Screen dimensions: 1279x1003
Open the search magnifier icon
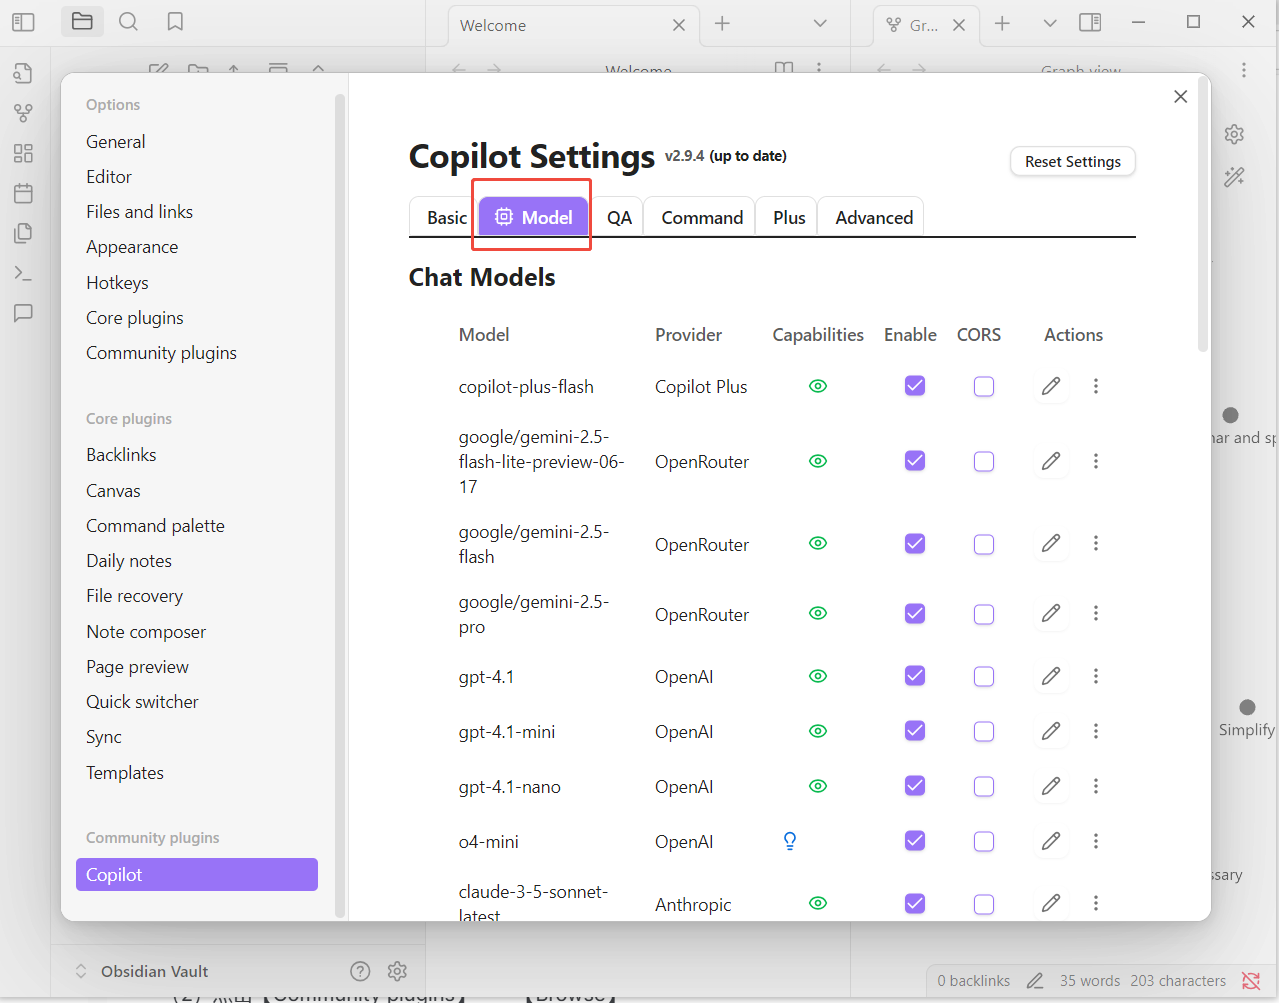[128, 21]
